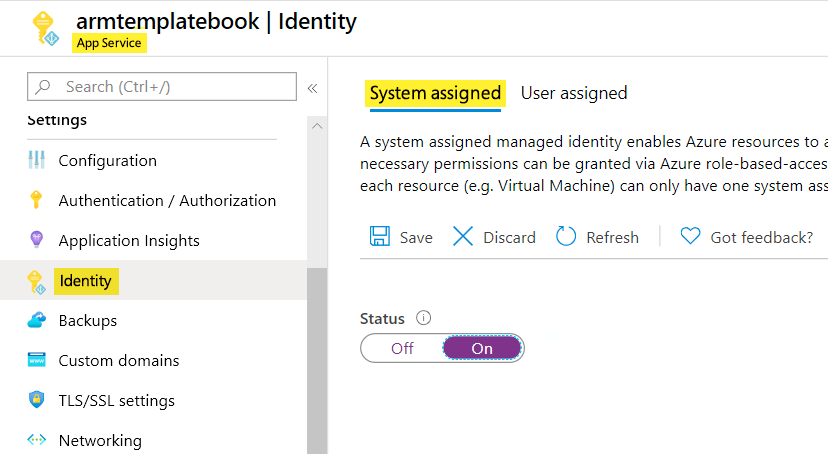Screen dimensions: 828x454
Task: Click the Custom domains www icon
Action: pos(37,360)
